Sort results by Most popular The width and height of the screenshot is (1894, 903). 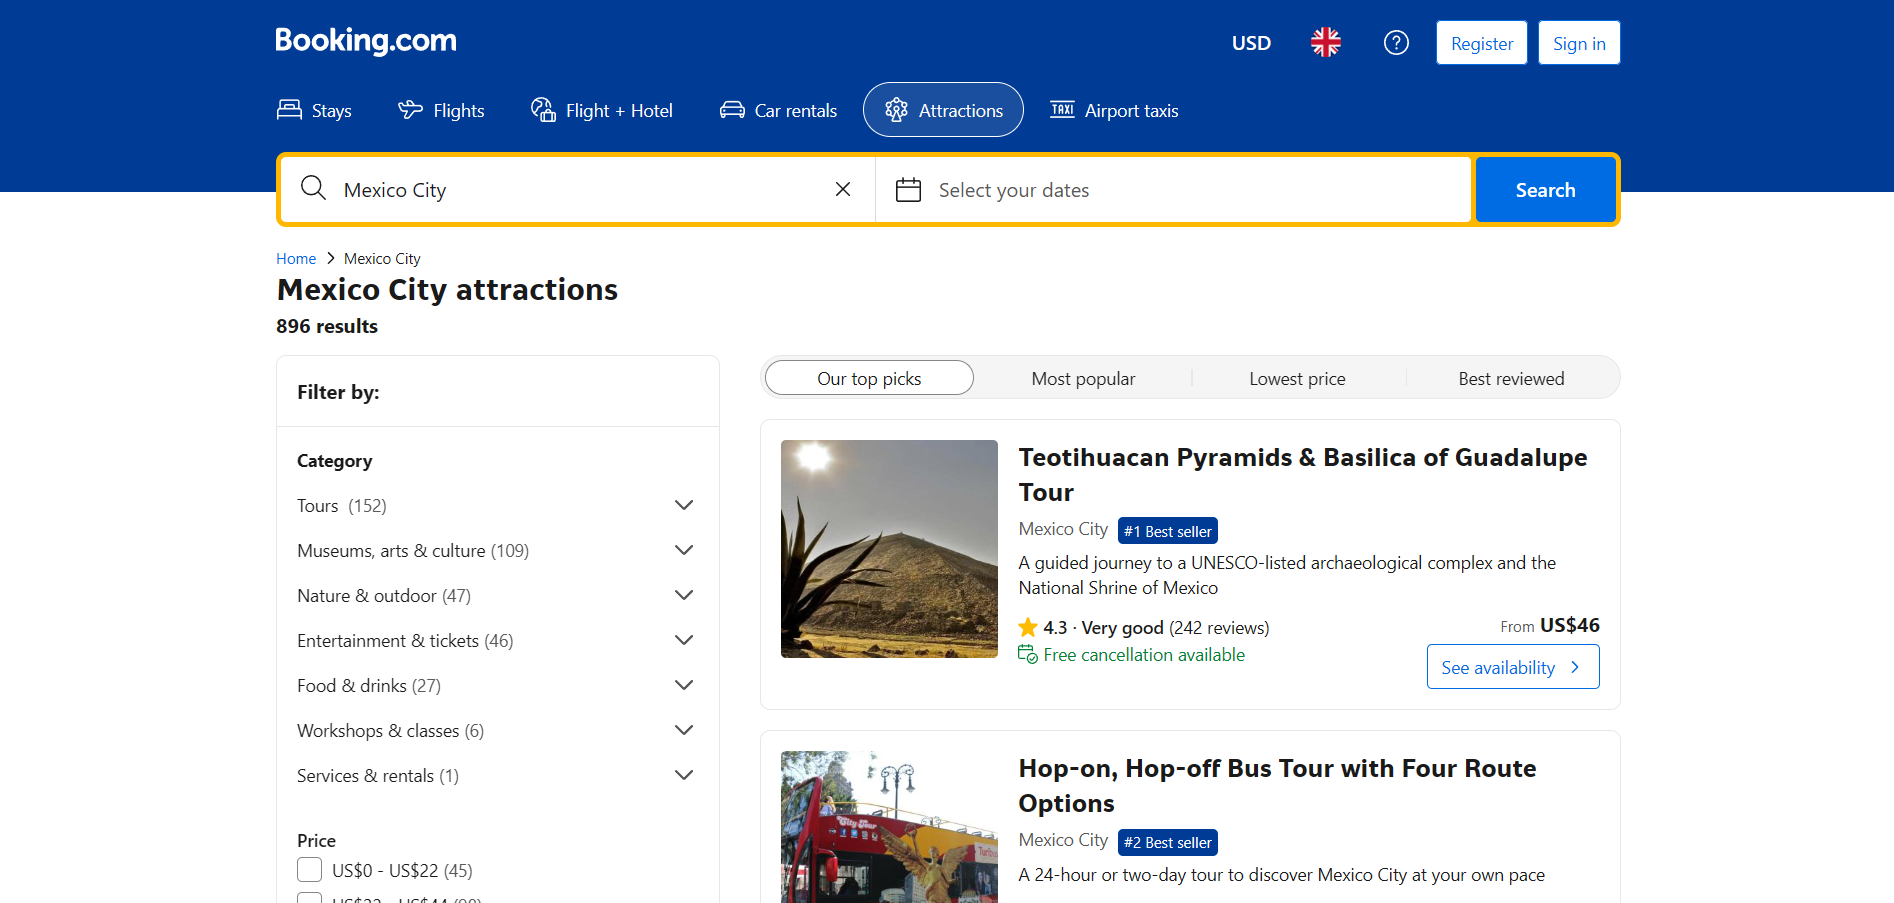(x=1083, y=378)
